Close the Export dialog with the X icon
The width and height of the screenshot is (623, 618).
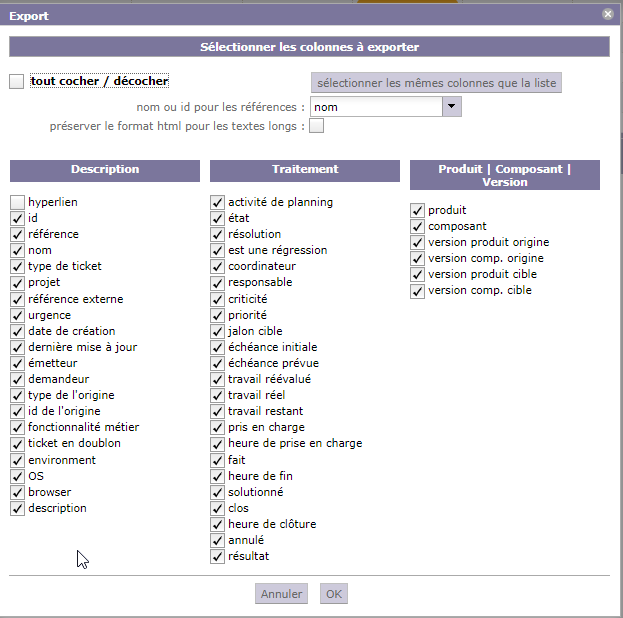[x=608, y=15]
